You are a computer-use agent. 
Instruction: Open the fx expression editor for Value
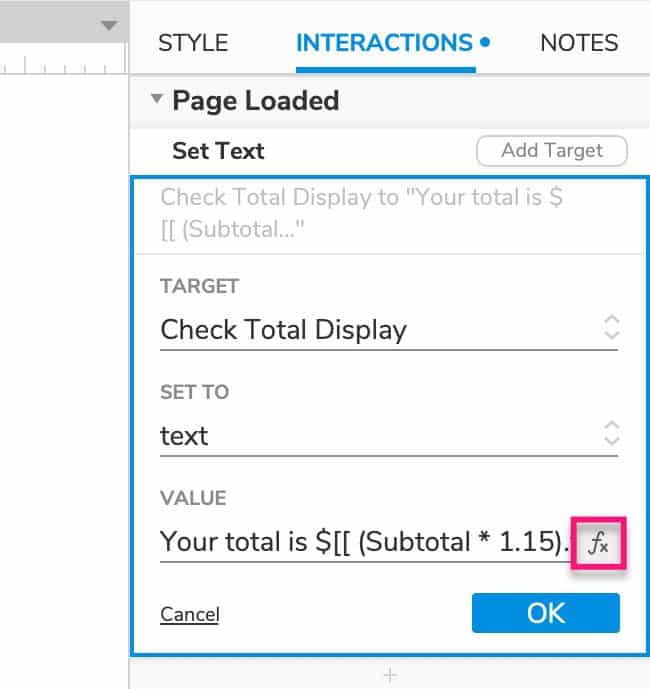coord(599,543)
